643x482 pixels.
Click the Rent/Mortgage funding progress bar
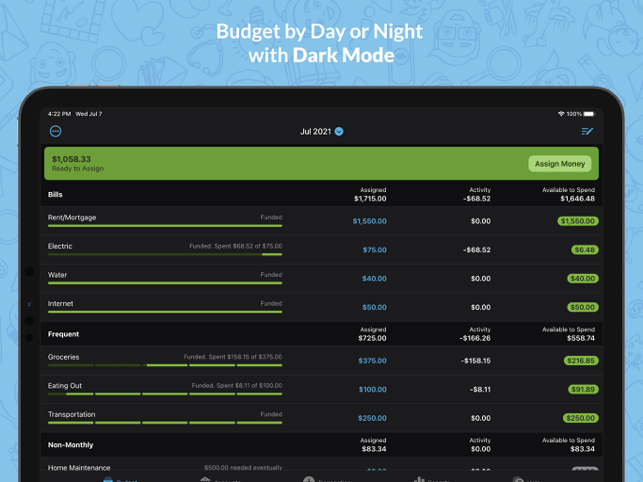165,226
